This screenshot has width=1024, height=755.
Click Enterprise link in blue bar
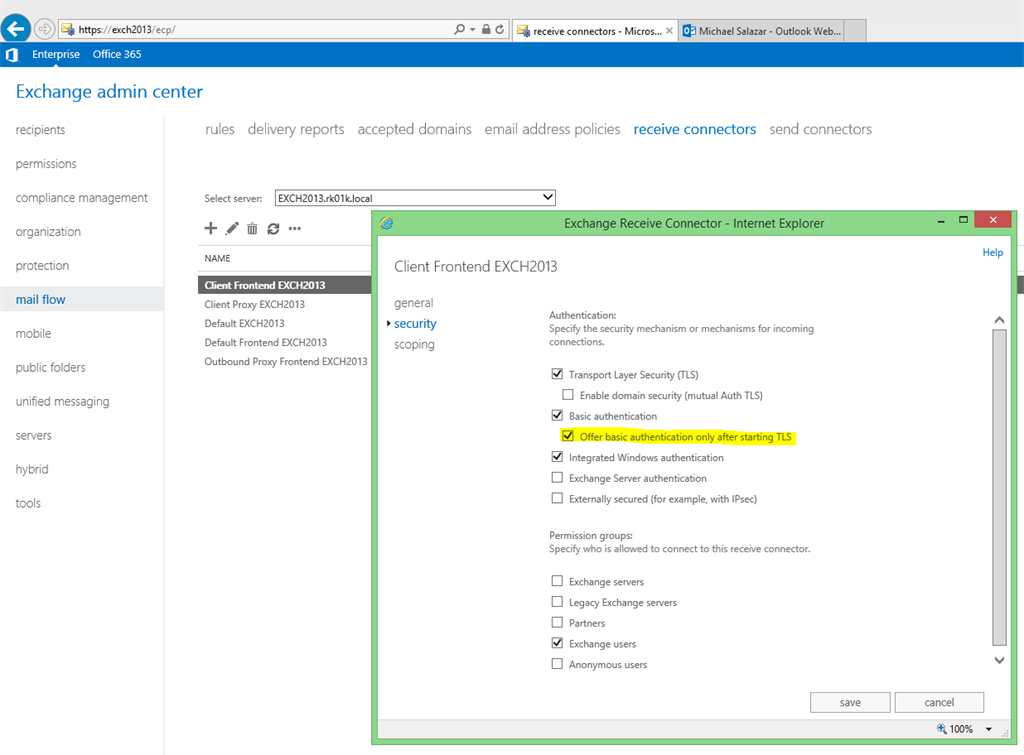(56, 54)
